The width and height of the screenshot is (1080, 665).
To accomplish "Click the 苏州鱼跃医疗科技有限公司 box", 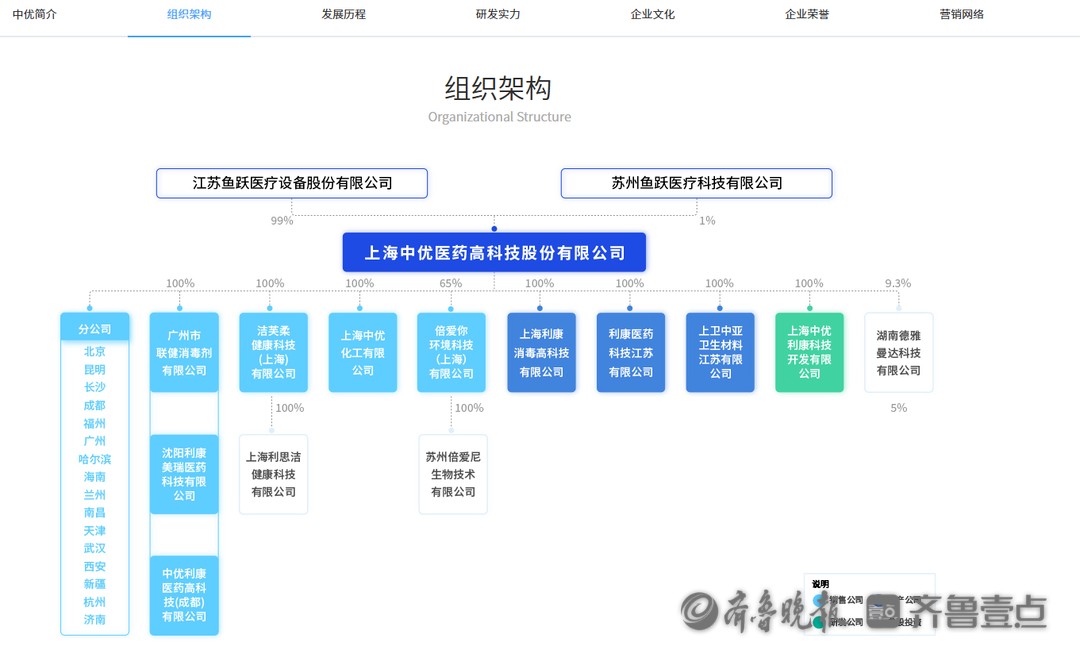I will (696, 183).
